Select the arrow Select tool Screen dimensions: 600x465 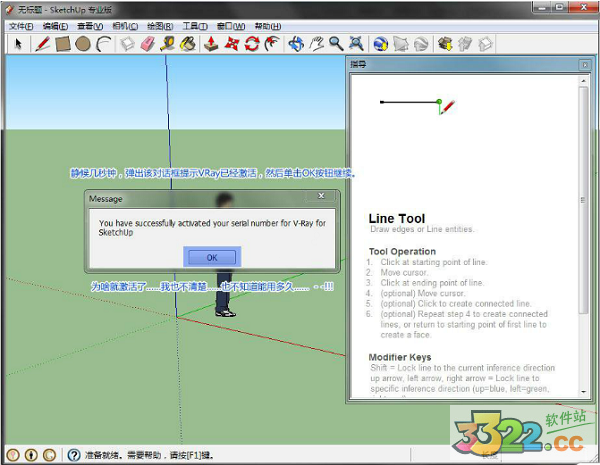point(18,44)
